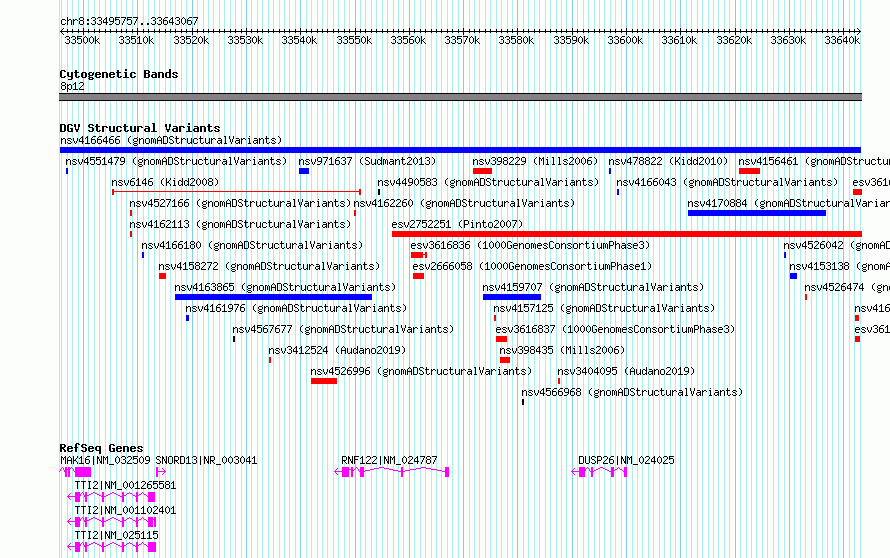Image resolution: width=890 pixels, height=558 pixels.
Task: Select blue bar under nsv4170884
Action: pos(757,213)
